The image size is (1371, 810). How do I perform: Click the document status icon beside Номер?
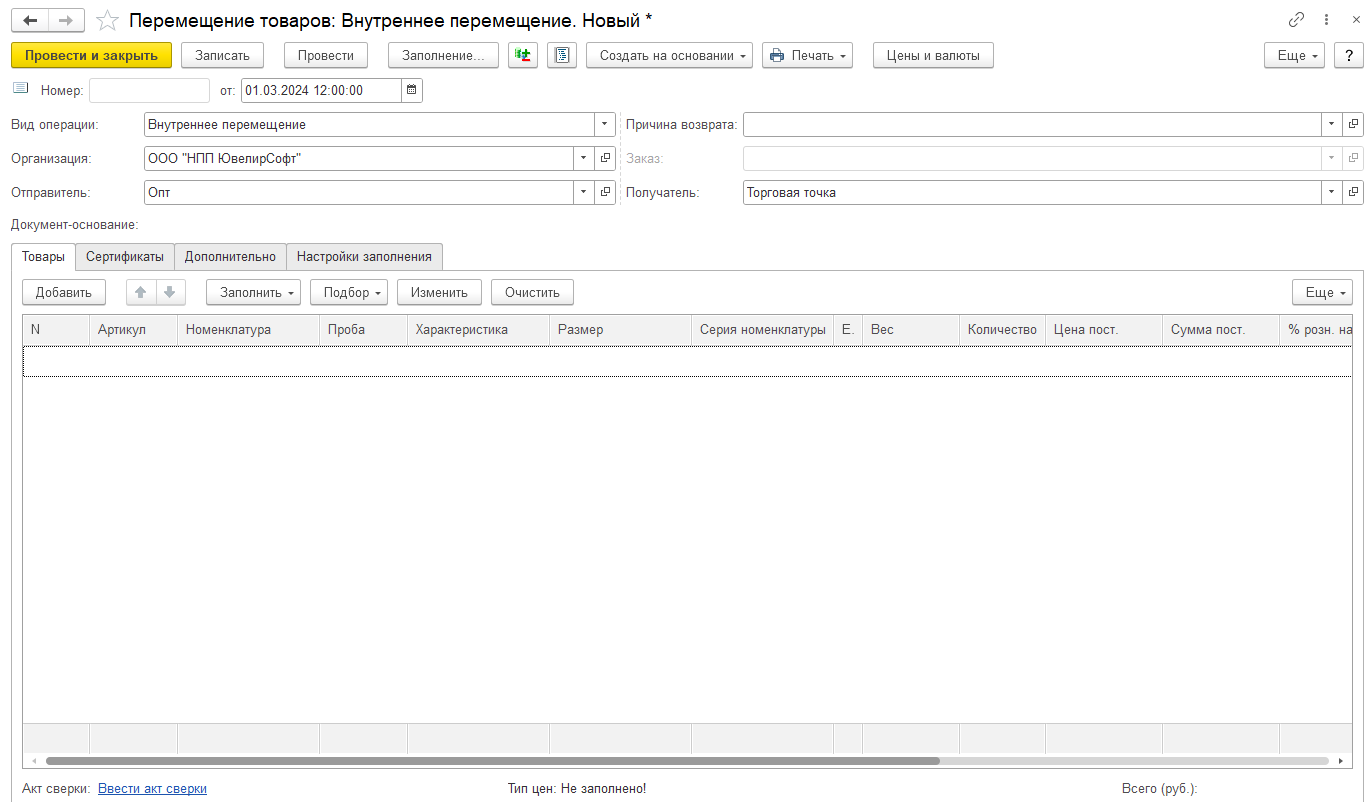click(x=21, y=89)
